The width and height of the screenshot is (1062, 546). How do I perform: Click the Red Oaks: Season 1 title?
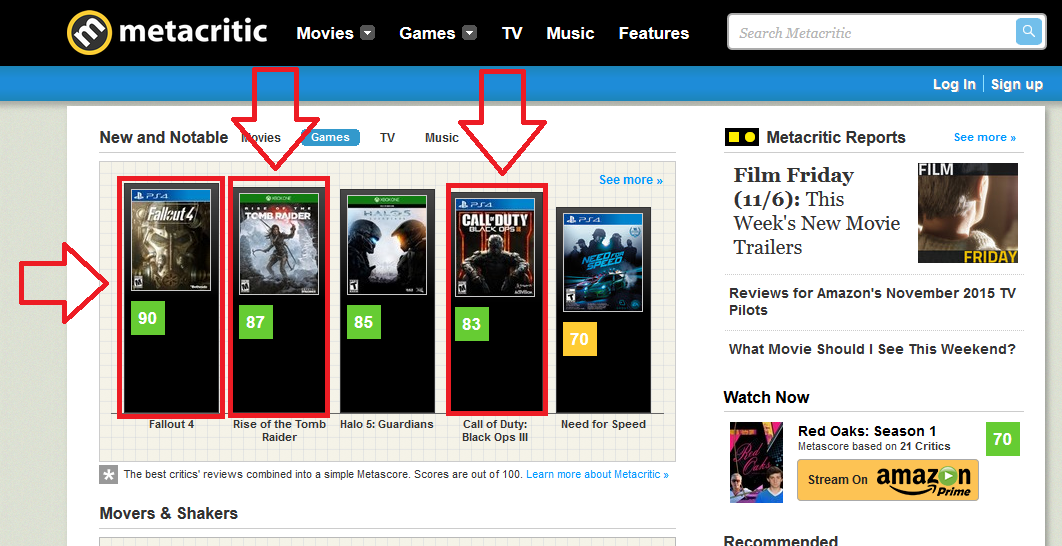(x=867, y=432)
